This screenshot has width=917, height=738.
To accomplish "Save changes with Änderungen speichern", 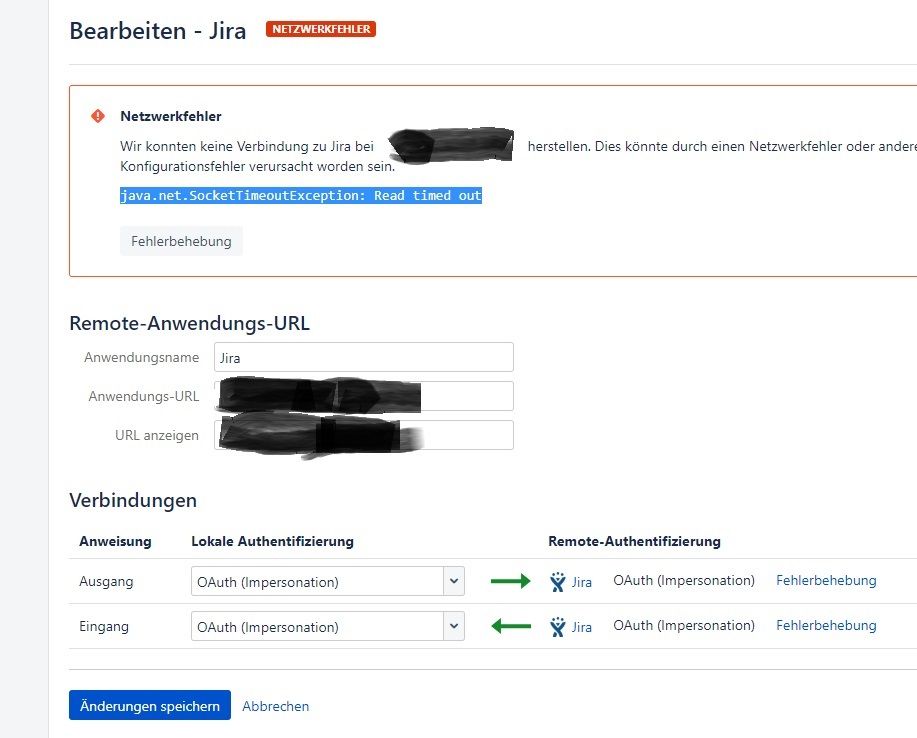I will click(150, 705).
